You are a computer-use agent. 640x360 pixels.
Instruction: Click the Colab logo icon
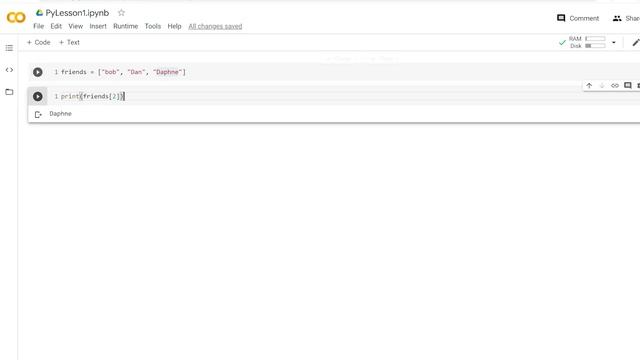click(16, 18)
